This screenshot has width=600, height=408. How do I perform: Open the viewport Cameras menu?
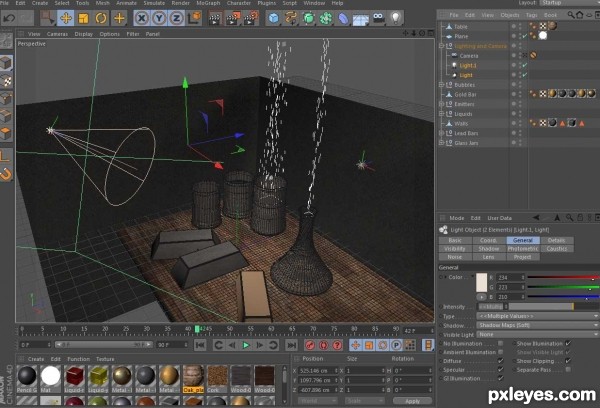pyautogui.click(x=57, y=34)
